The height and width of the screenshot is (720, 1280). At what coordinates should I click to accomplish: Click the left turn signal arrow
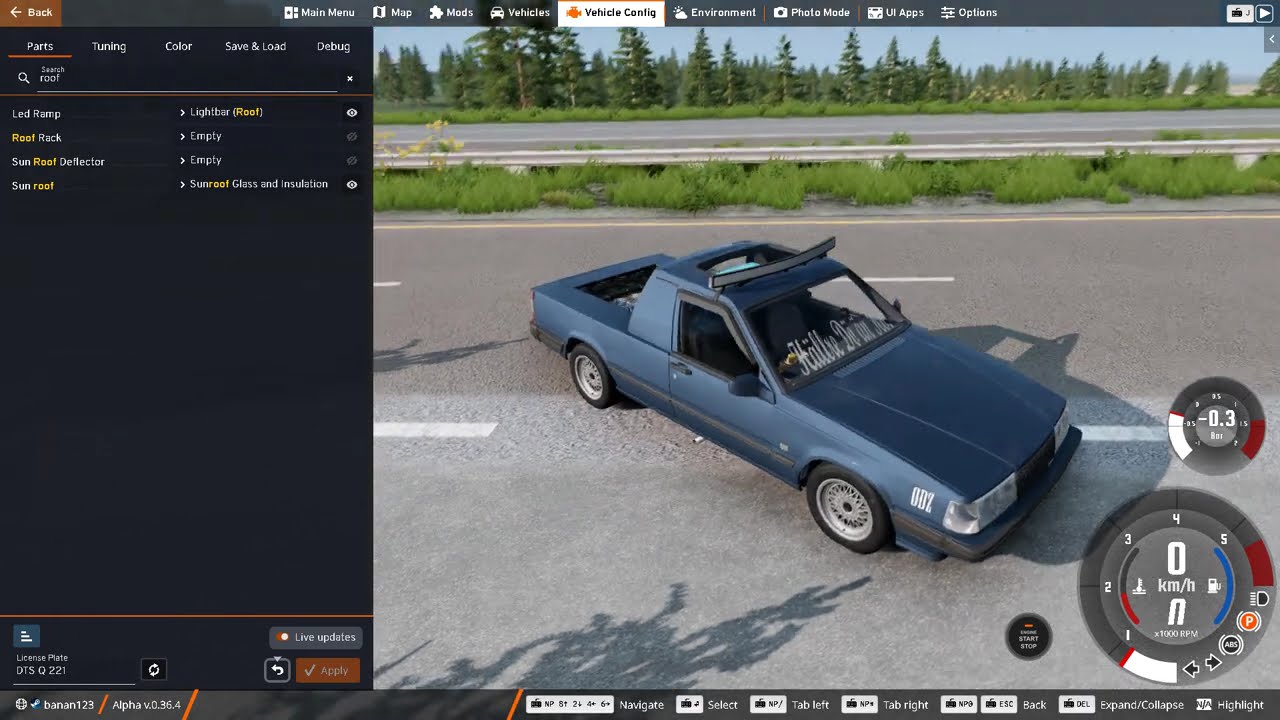pyautogui.click(x=1191, y=668)
